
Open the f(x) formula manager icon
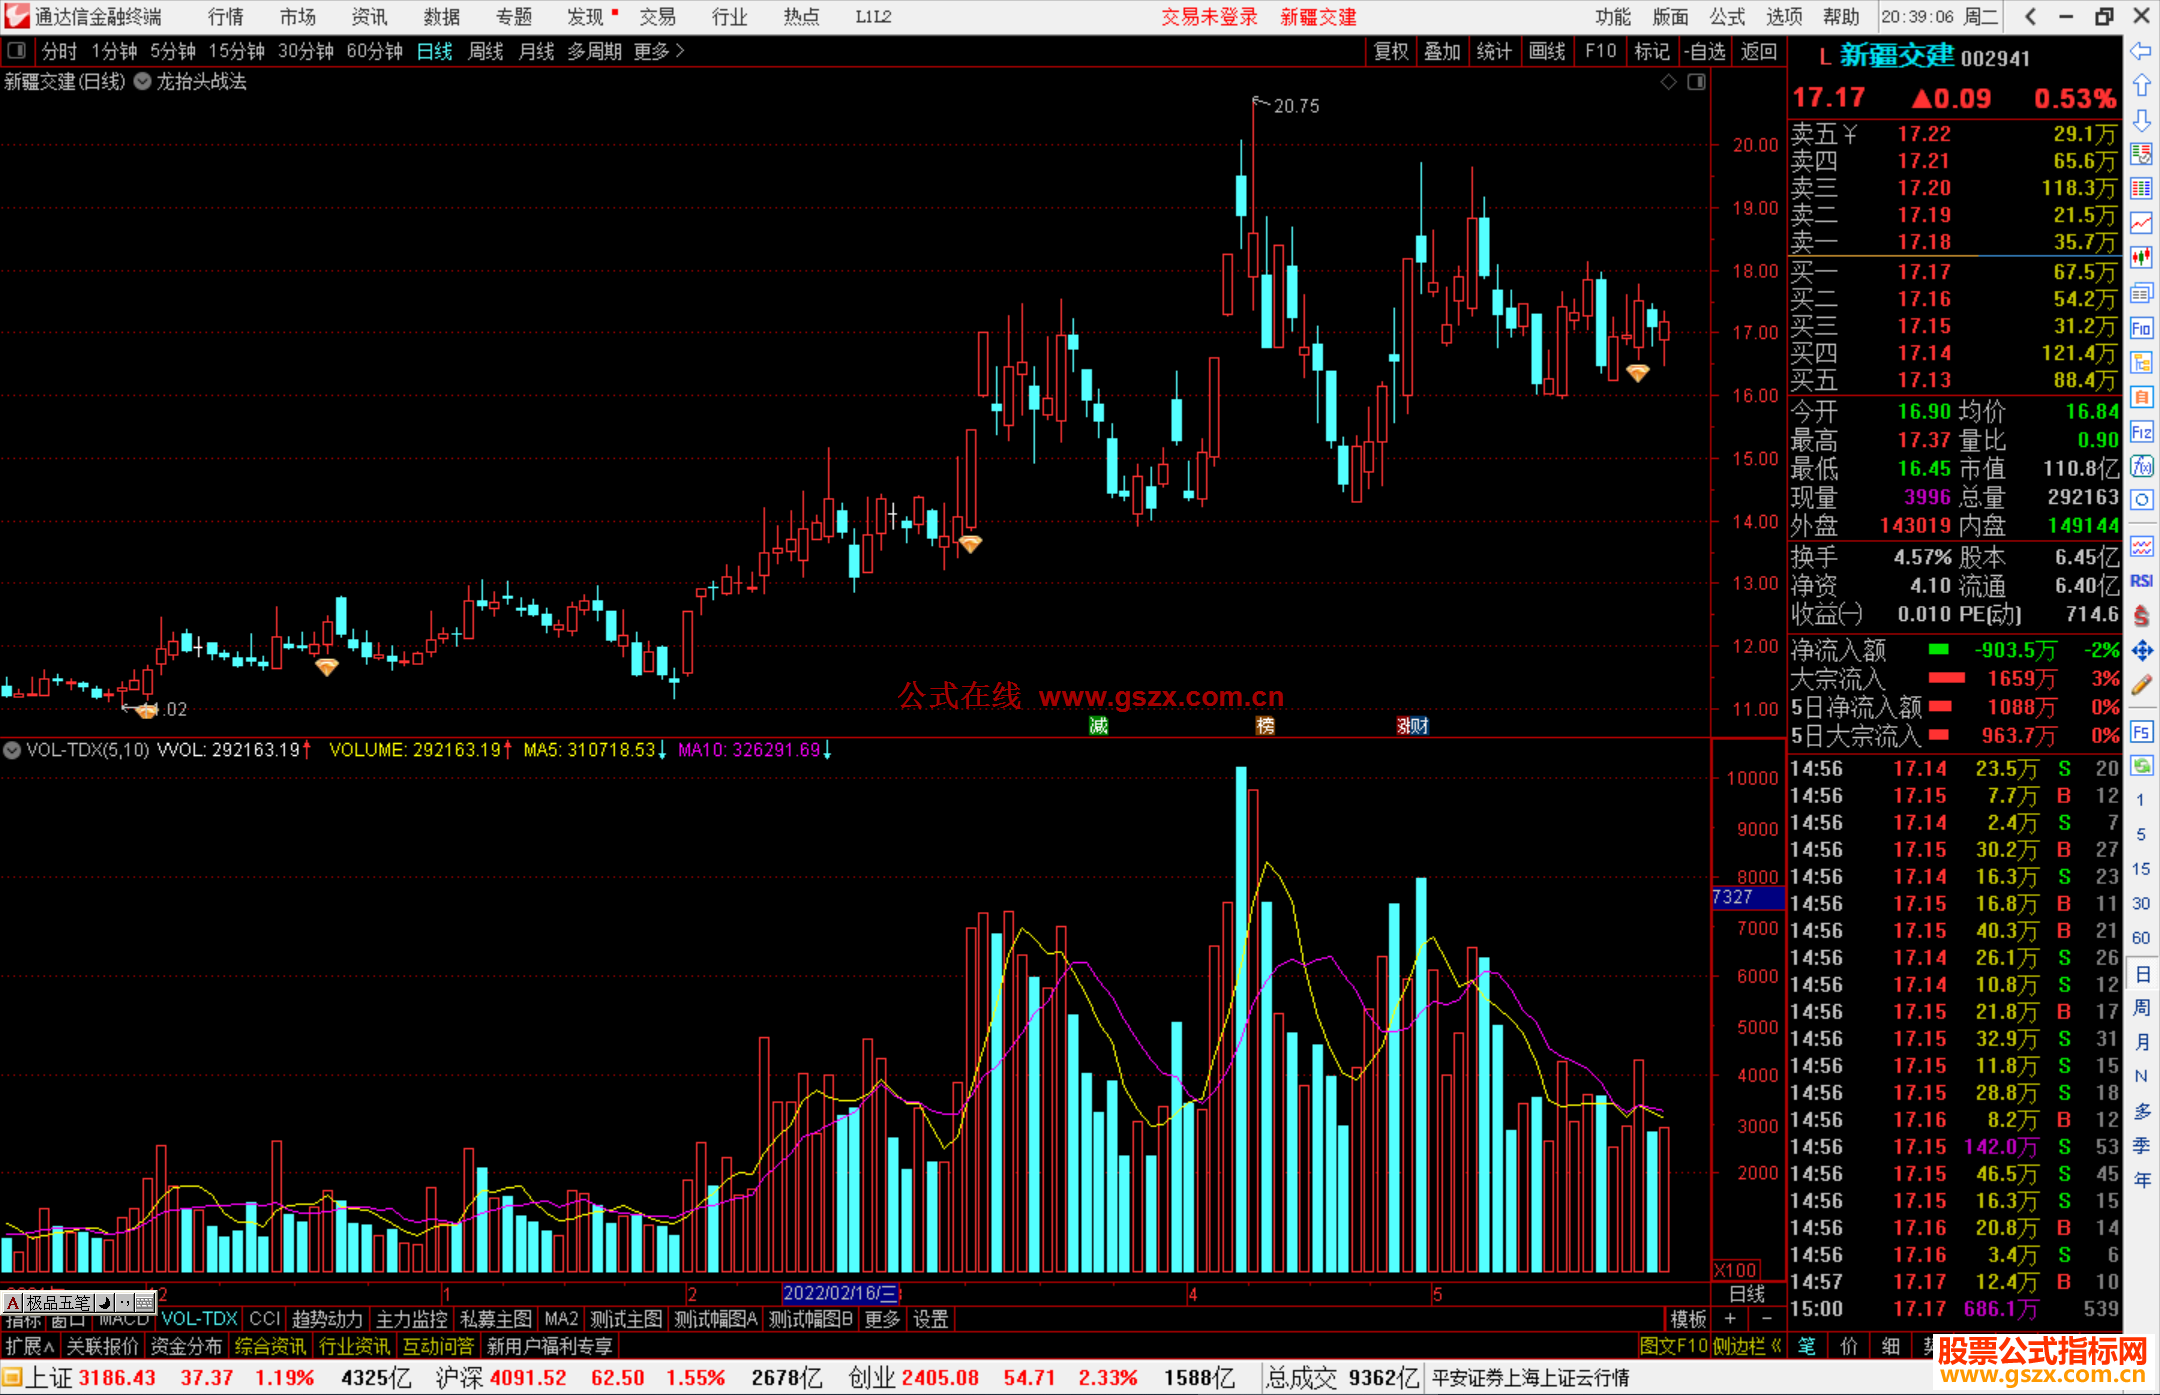pyautogui.click(x=2141, y=466)
